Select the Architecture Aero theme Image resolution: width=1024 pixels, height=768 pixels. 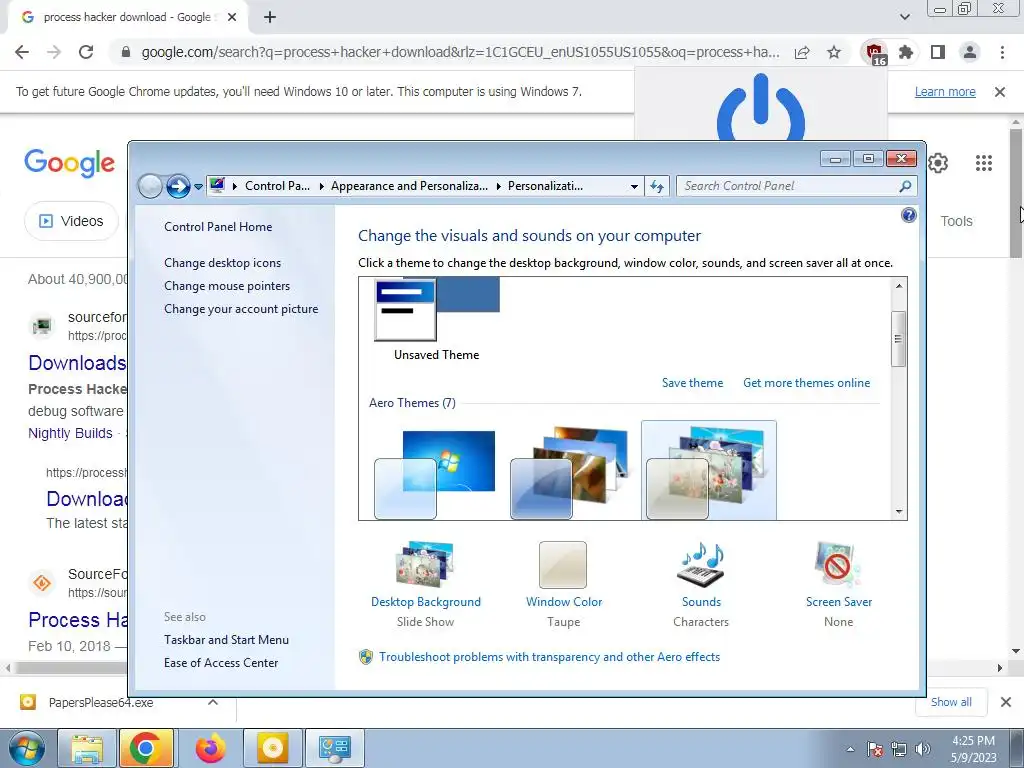[x=569, y=473]
